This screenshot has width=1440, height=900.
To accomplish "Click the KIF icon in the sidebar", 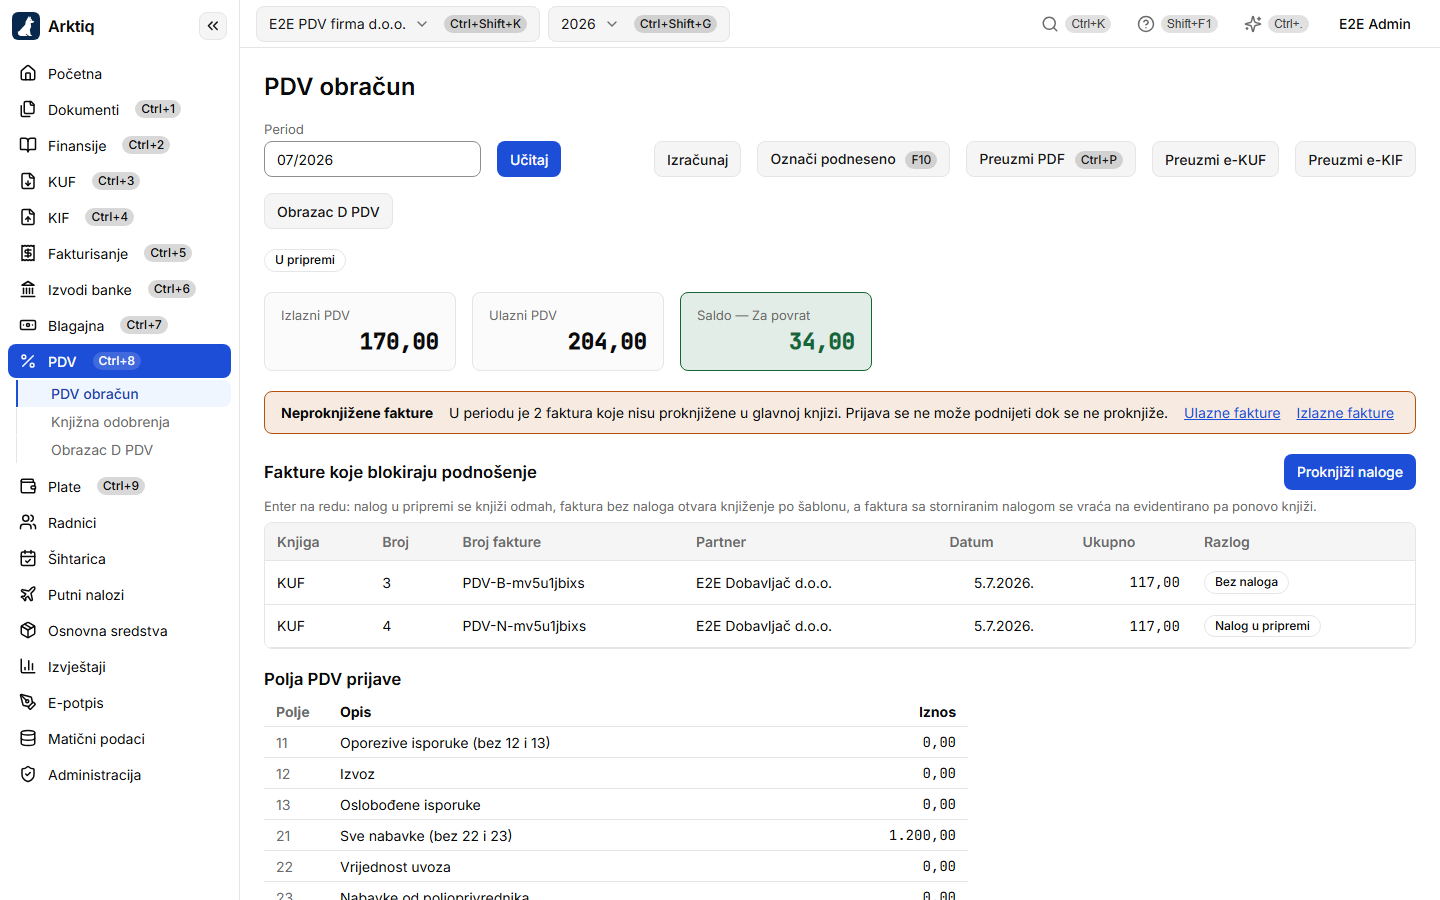I will (28, 218).
